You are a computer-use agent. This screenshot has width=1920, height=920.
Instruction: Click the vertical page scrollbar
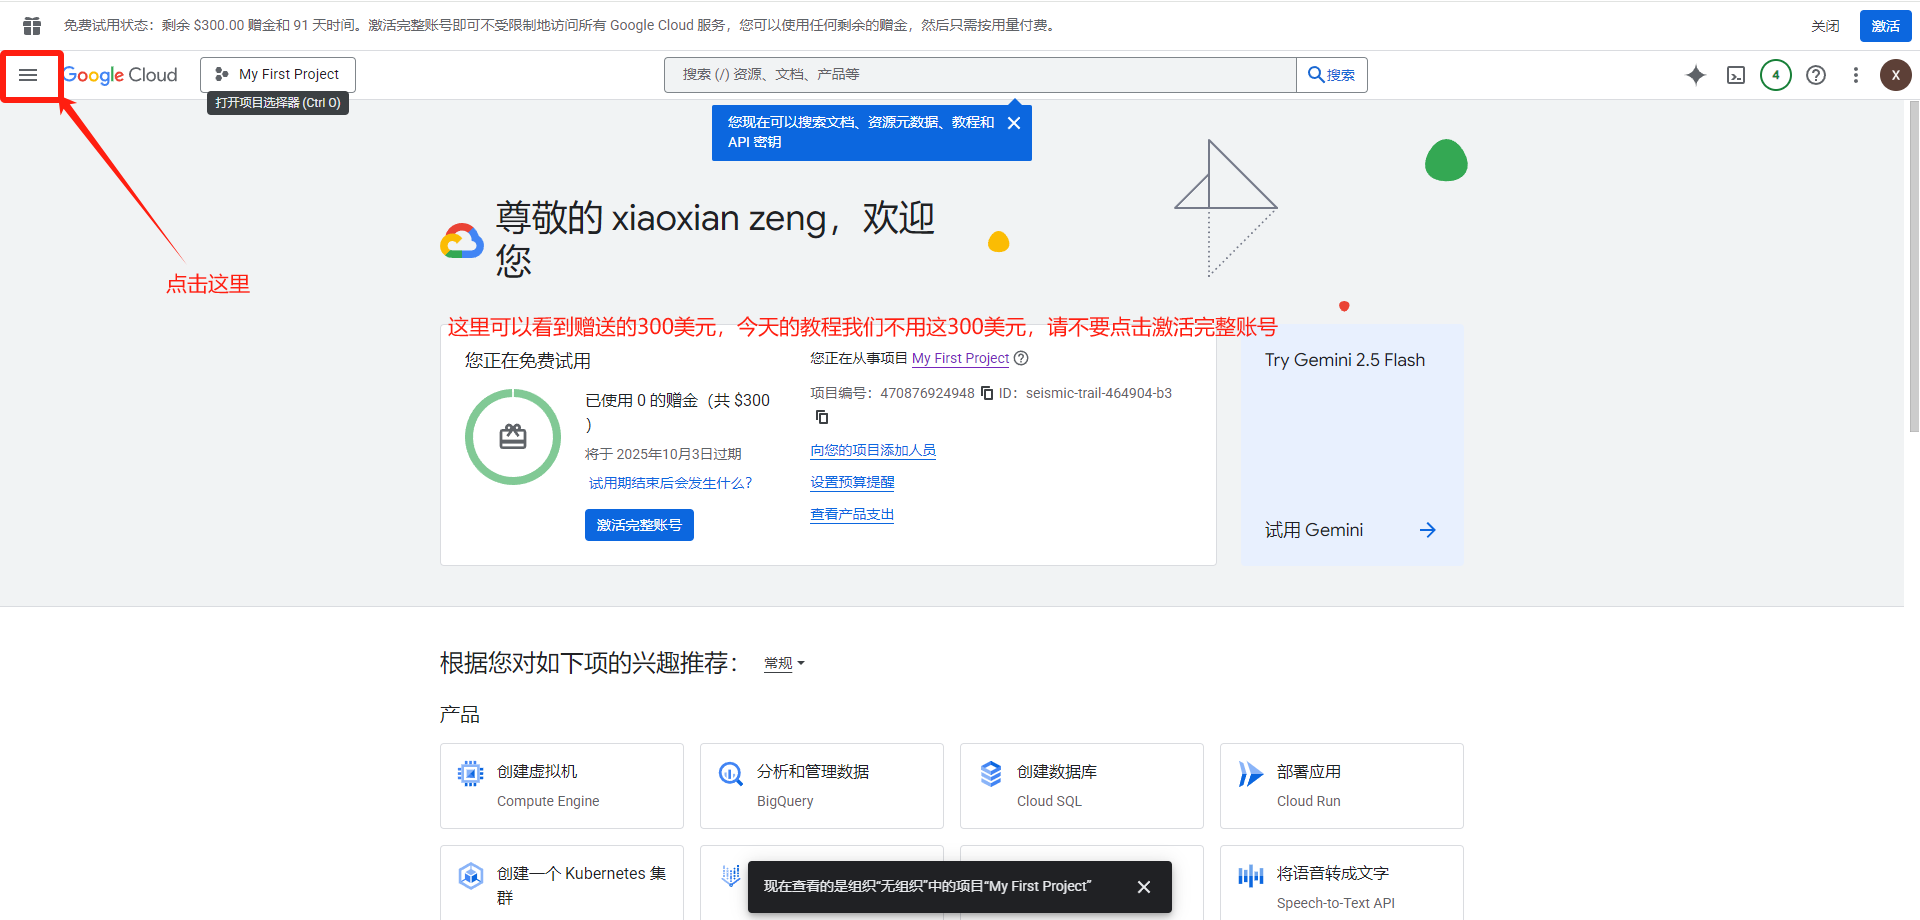pyautogui.click(x=1913, y=266)
